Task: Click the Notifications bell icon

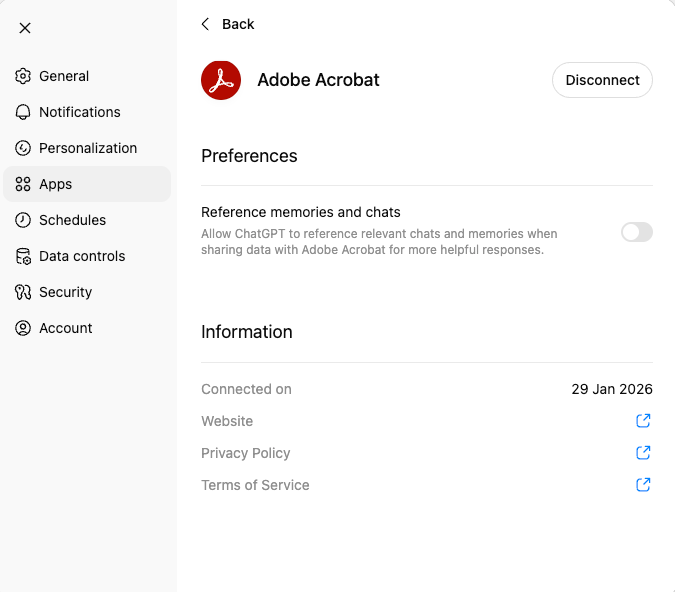Action: [x=23, y=112]
